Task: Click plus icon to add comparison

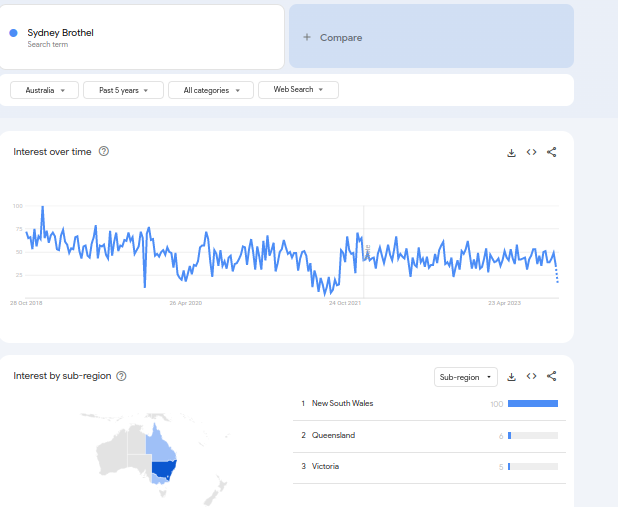Action: (307, 38)
